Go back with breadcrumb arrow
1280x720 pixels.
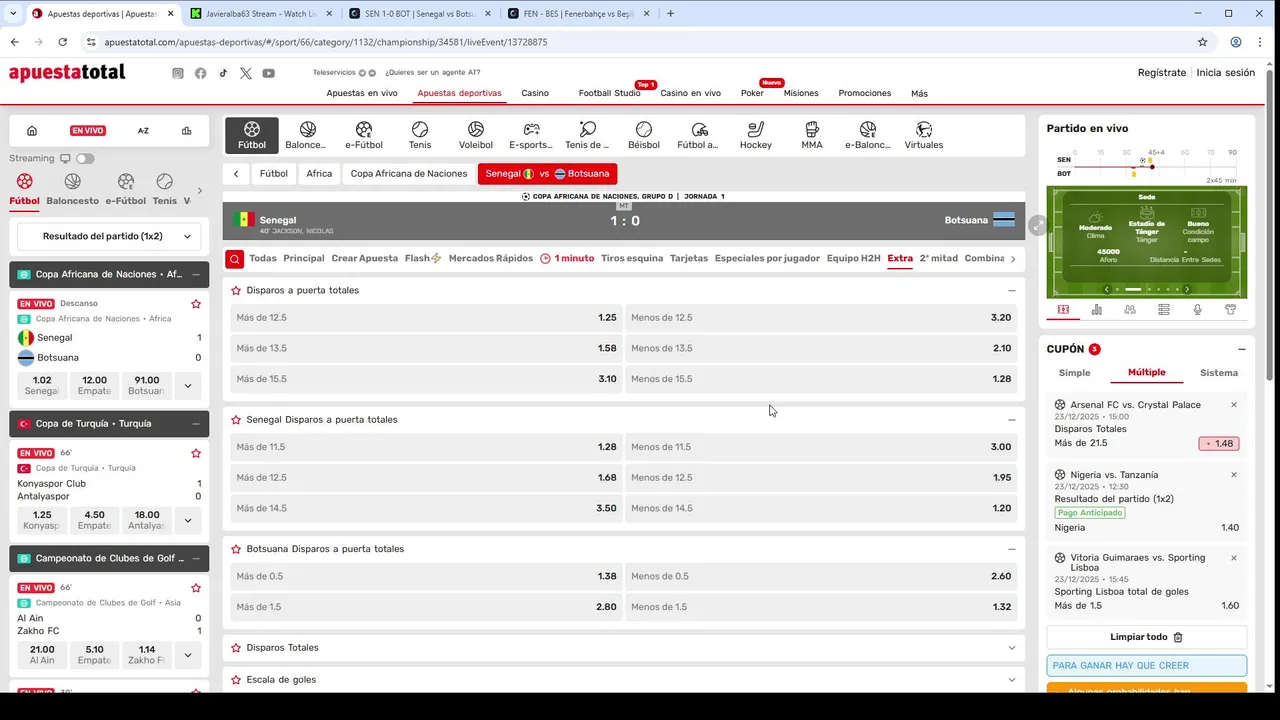tap(236, 174)
